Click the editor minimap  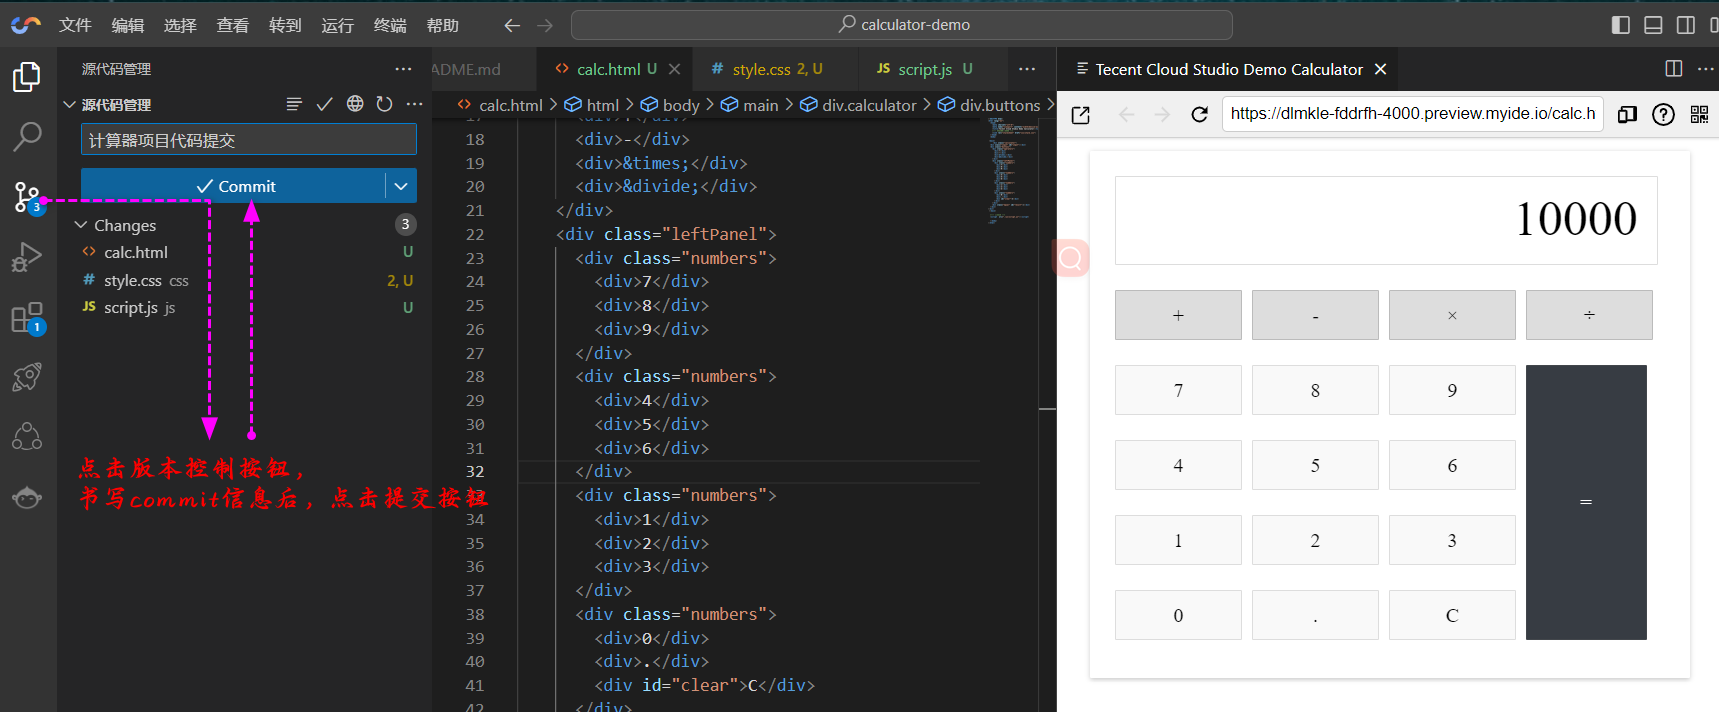[x=1011, y=170]
